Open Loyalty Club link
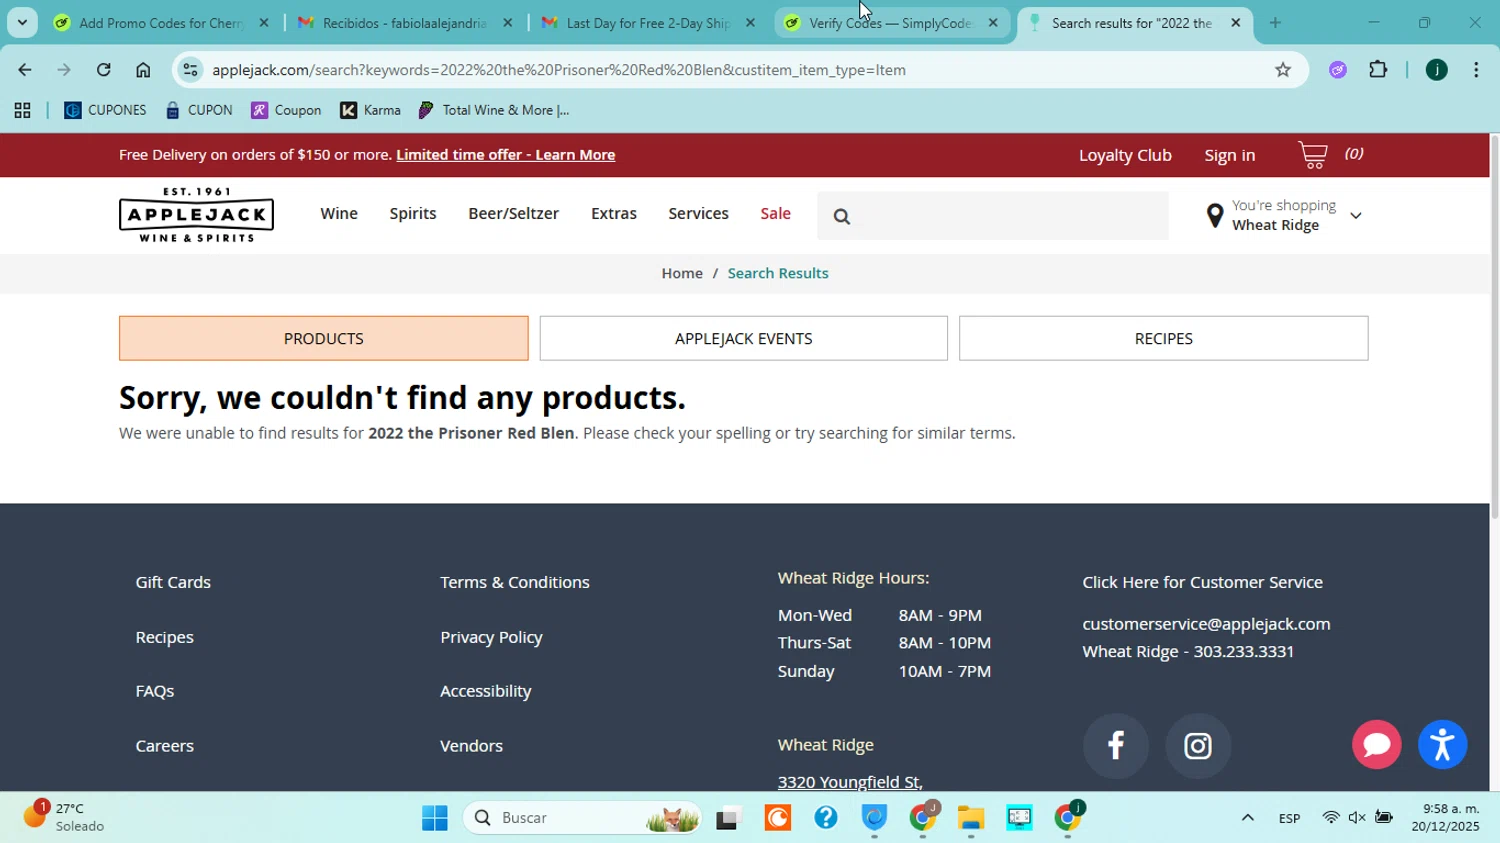This screenshot has height=843, width=1500. click(x=1125, y=155)
